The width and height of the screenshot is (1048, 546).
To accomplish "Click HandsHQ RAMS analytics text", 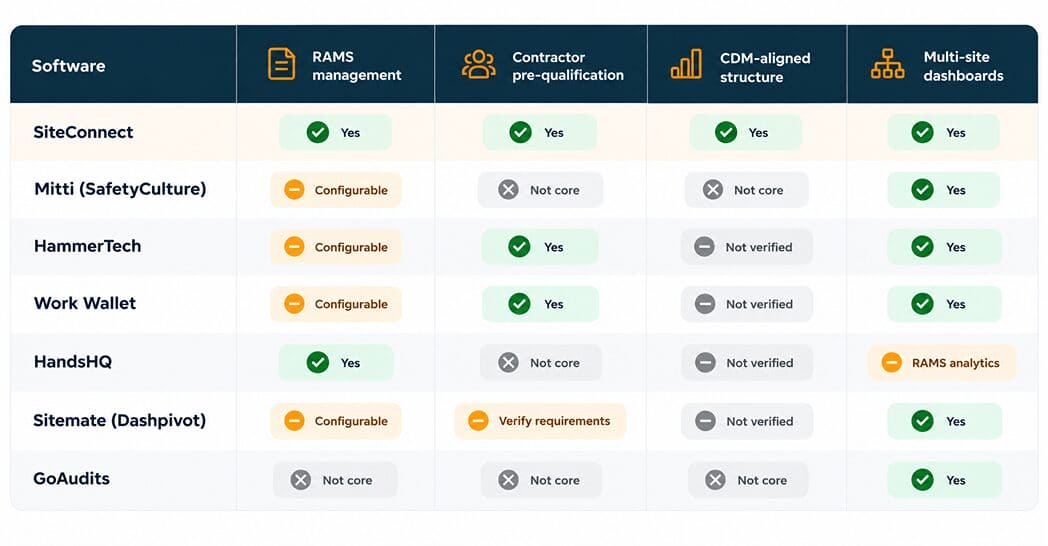I will 955,363.
